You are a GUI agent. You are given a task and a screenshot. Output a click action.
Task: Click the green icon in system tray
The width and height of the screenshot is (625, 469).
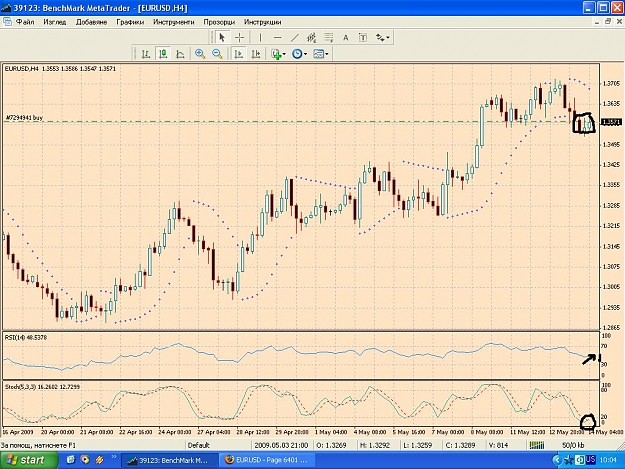(x=580, y=460)
